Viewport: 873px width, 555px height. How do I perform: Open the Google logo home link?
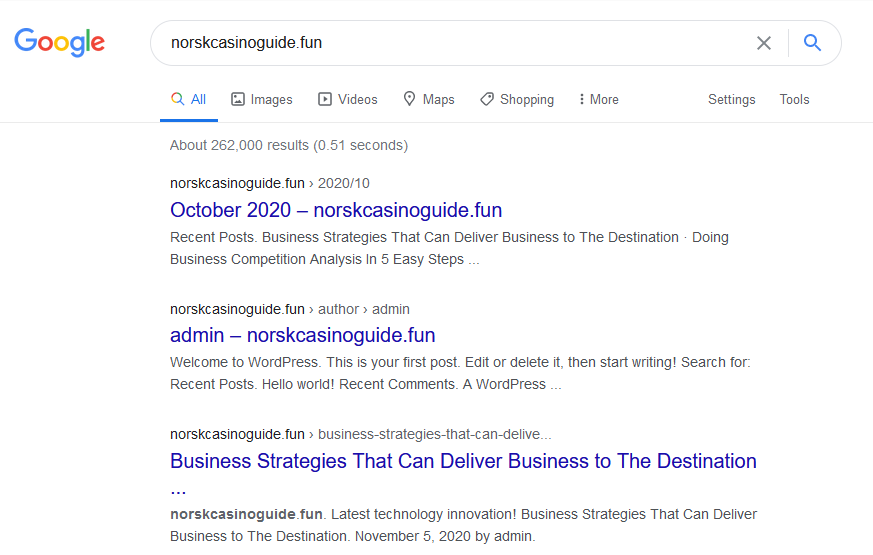tap(60, 42)
